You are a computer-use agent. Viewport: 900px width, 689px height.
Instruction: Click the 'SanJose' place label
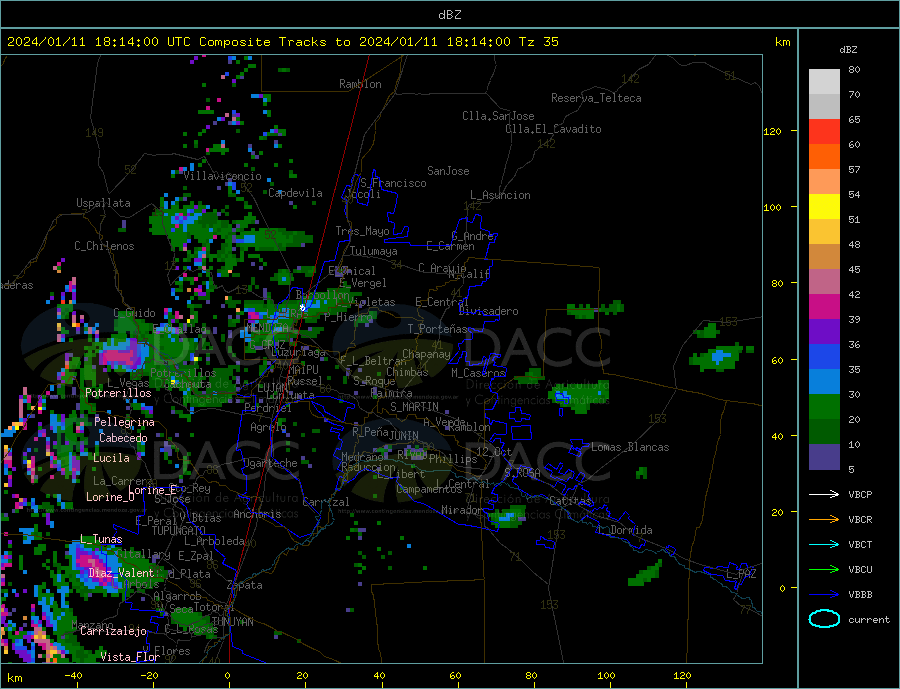pos(448,171)
